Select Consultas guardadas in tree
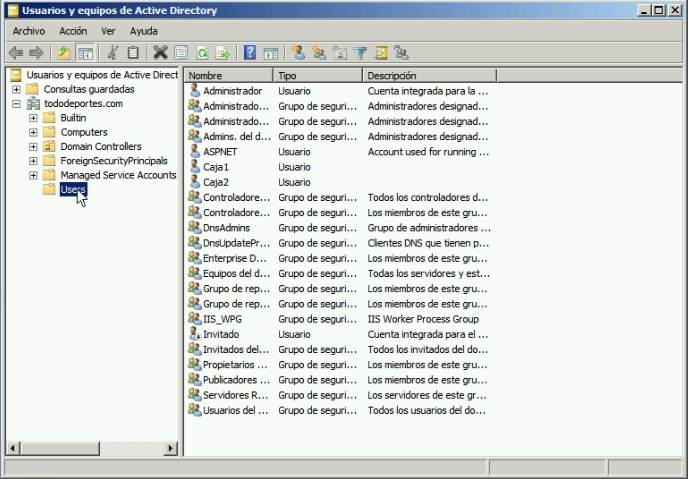 tap(89, 89)
